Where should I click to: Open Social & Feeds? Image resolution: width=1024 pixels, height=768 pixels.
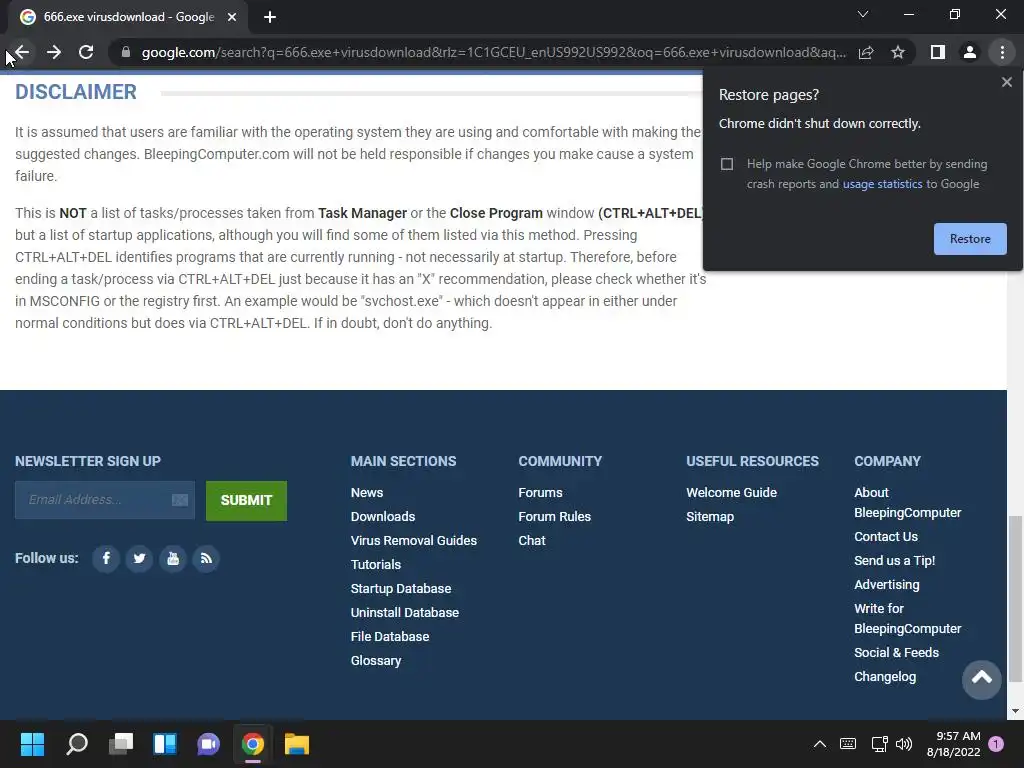coord(896,653)
